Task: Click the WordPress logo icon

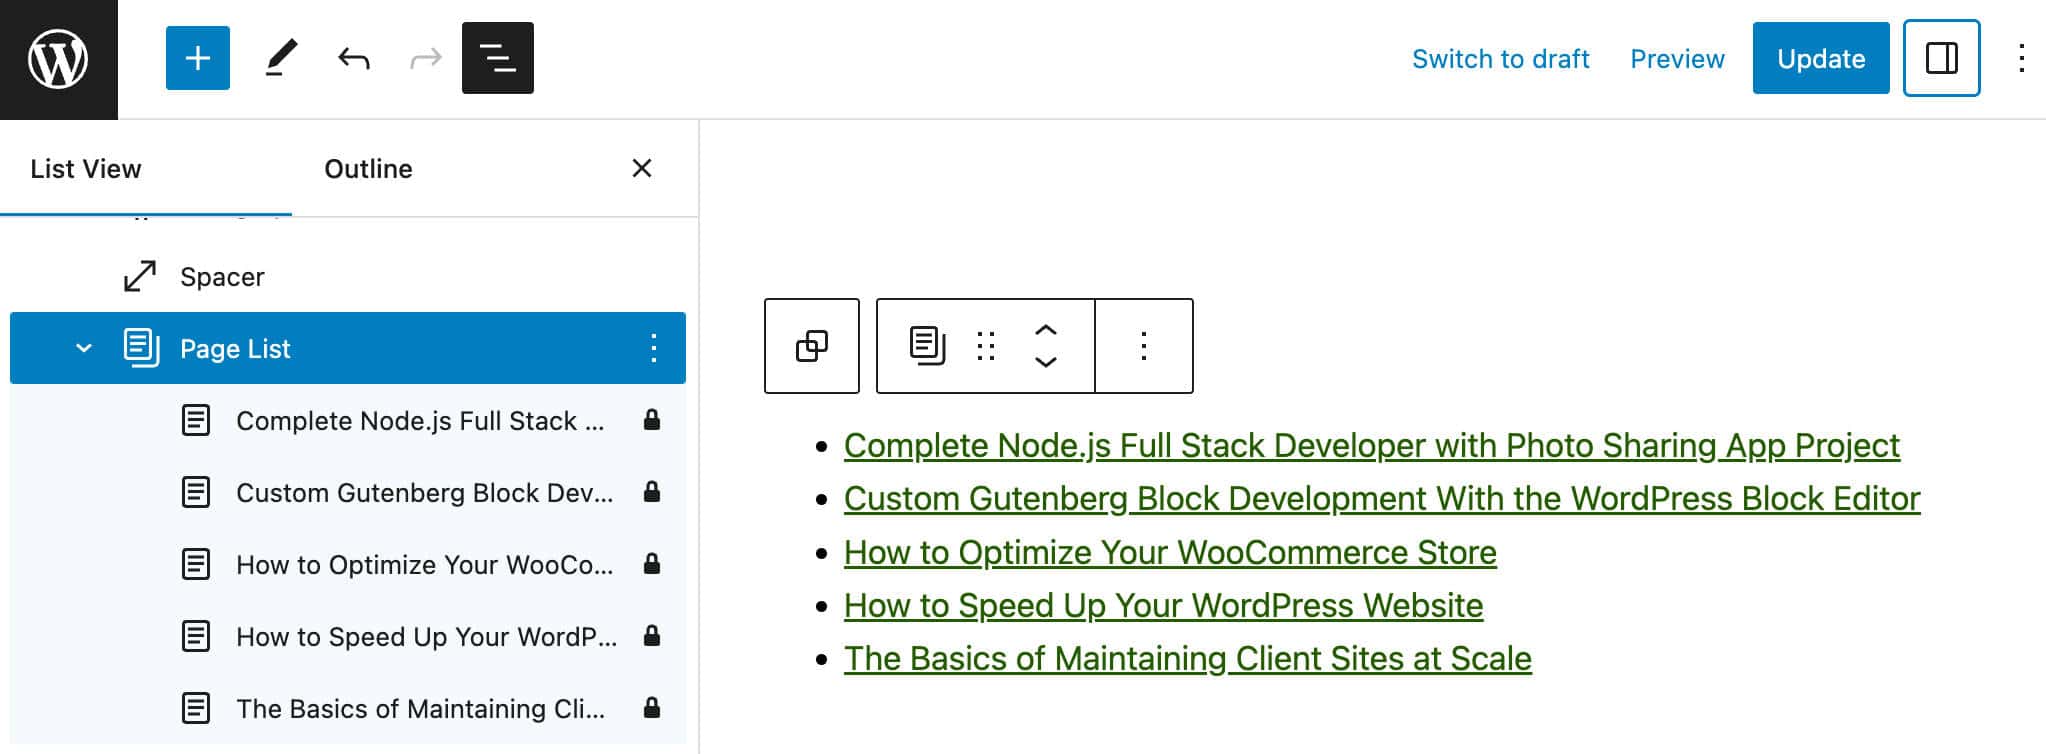Action: (x=58, y=59)
